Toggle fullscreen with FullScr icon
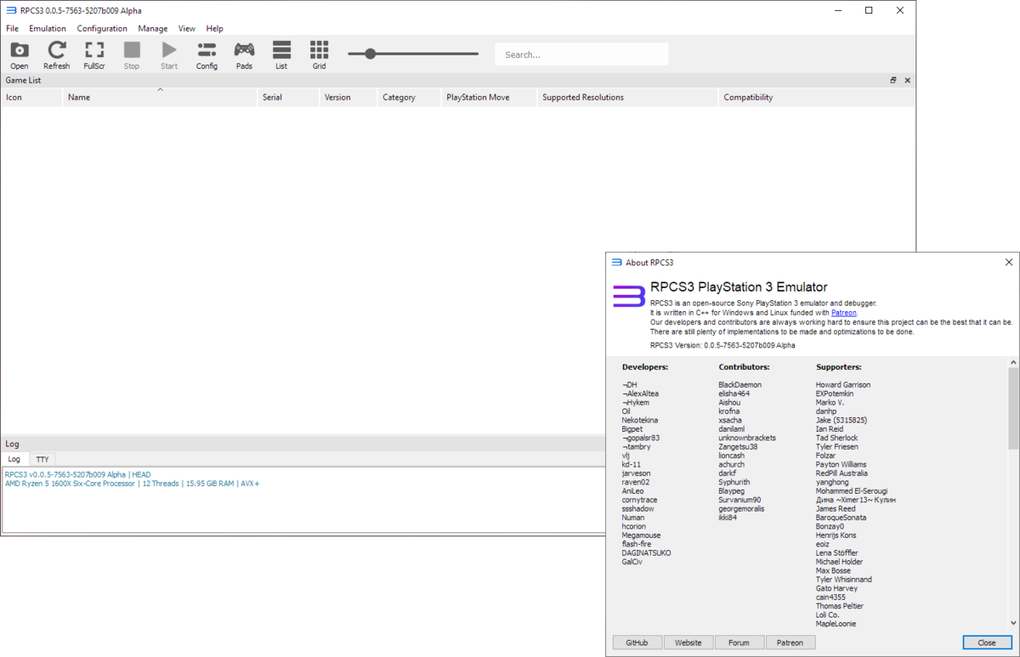 point(94,55)
